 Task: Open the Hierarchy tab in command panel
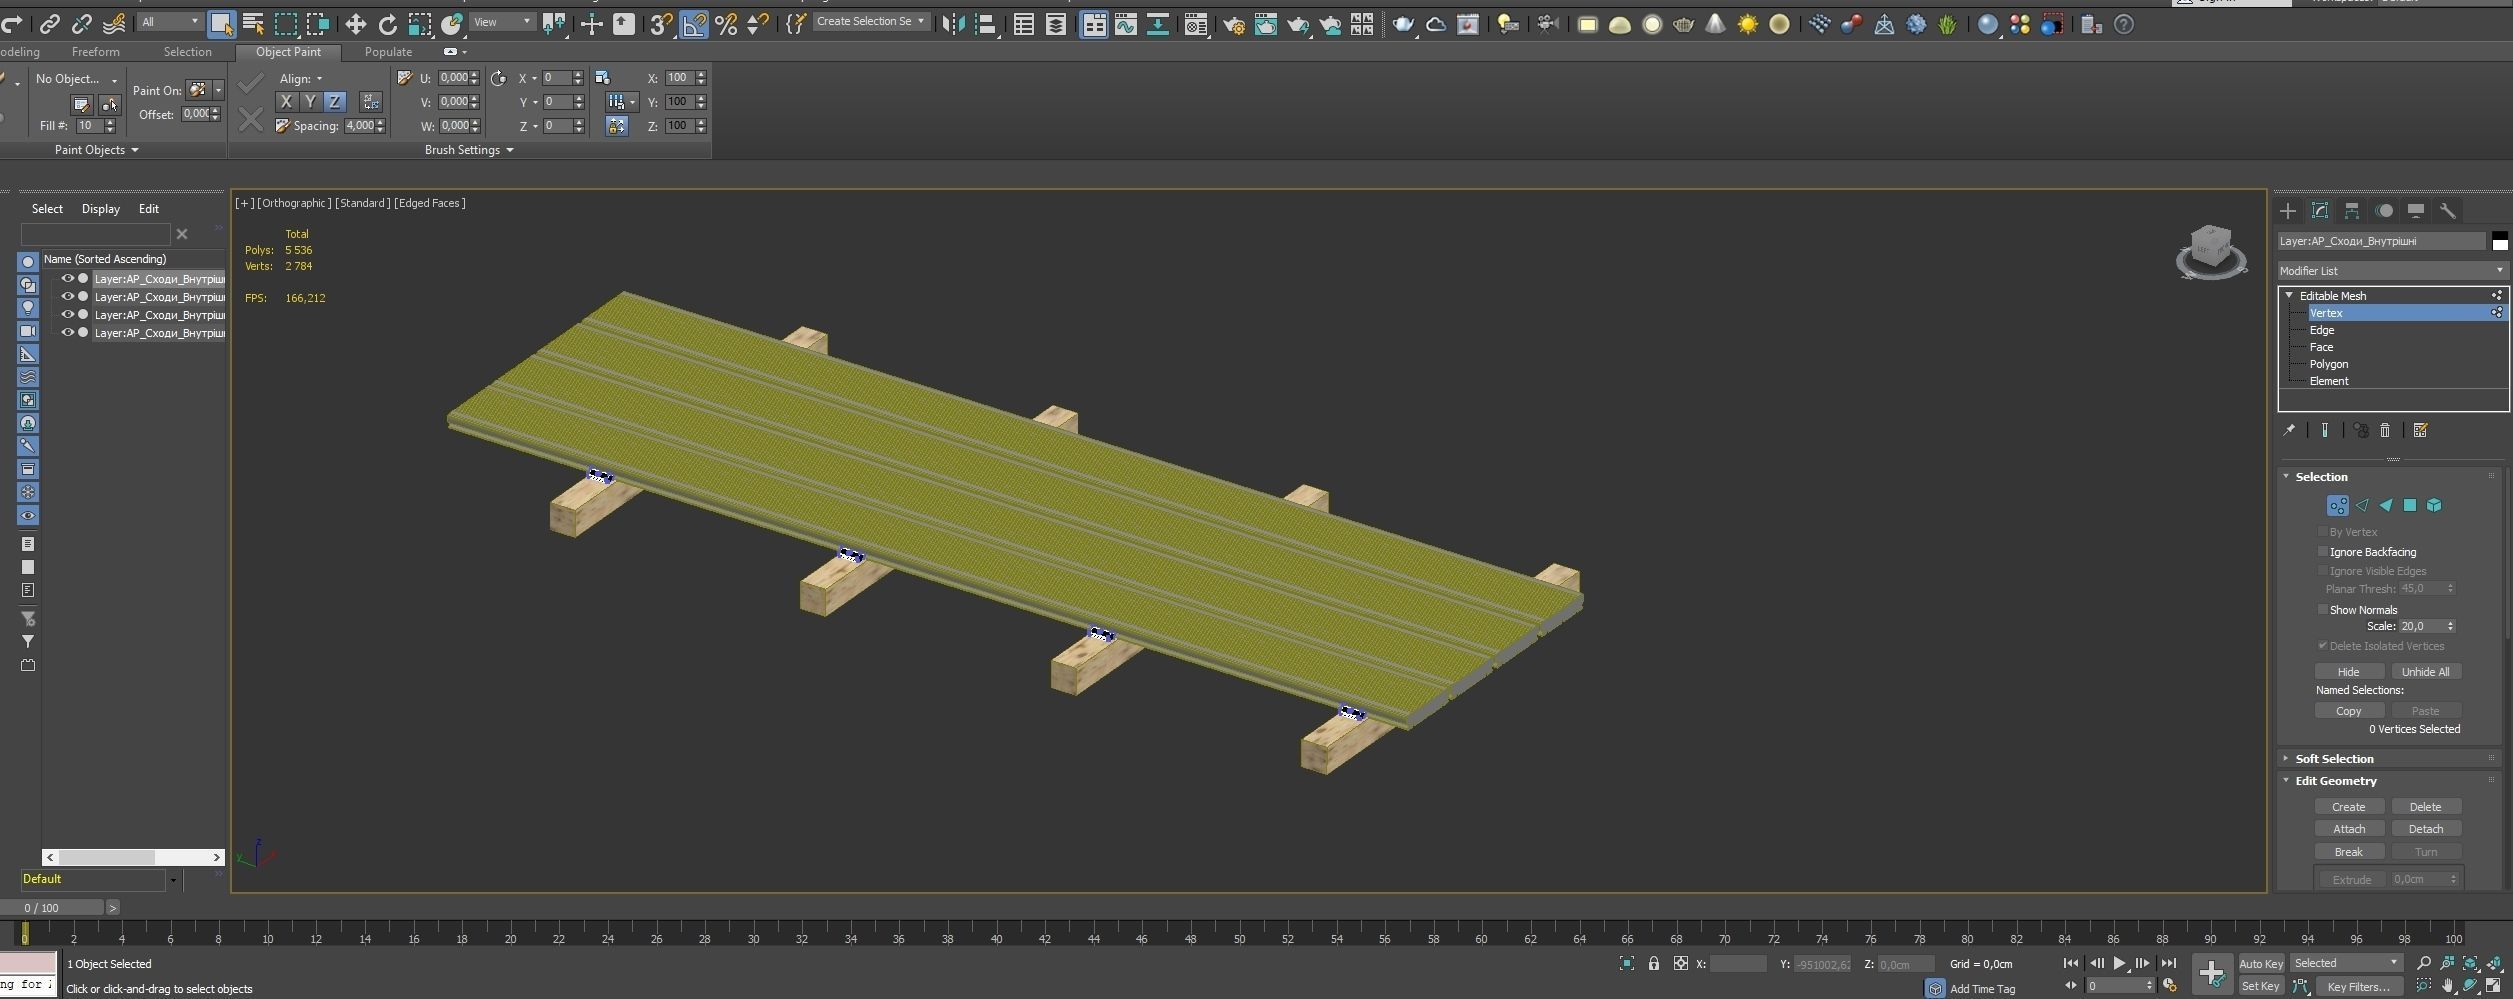2352,210
